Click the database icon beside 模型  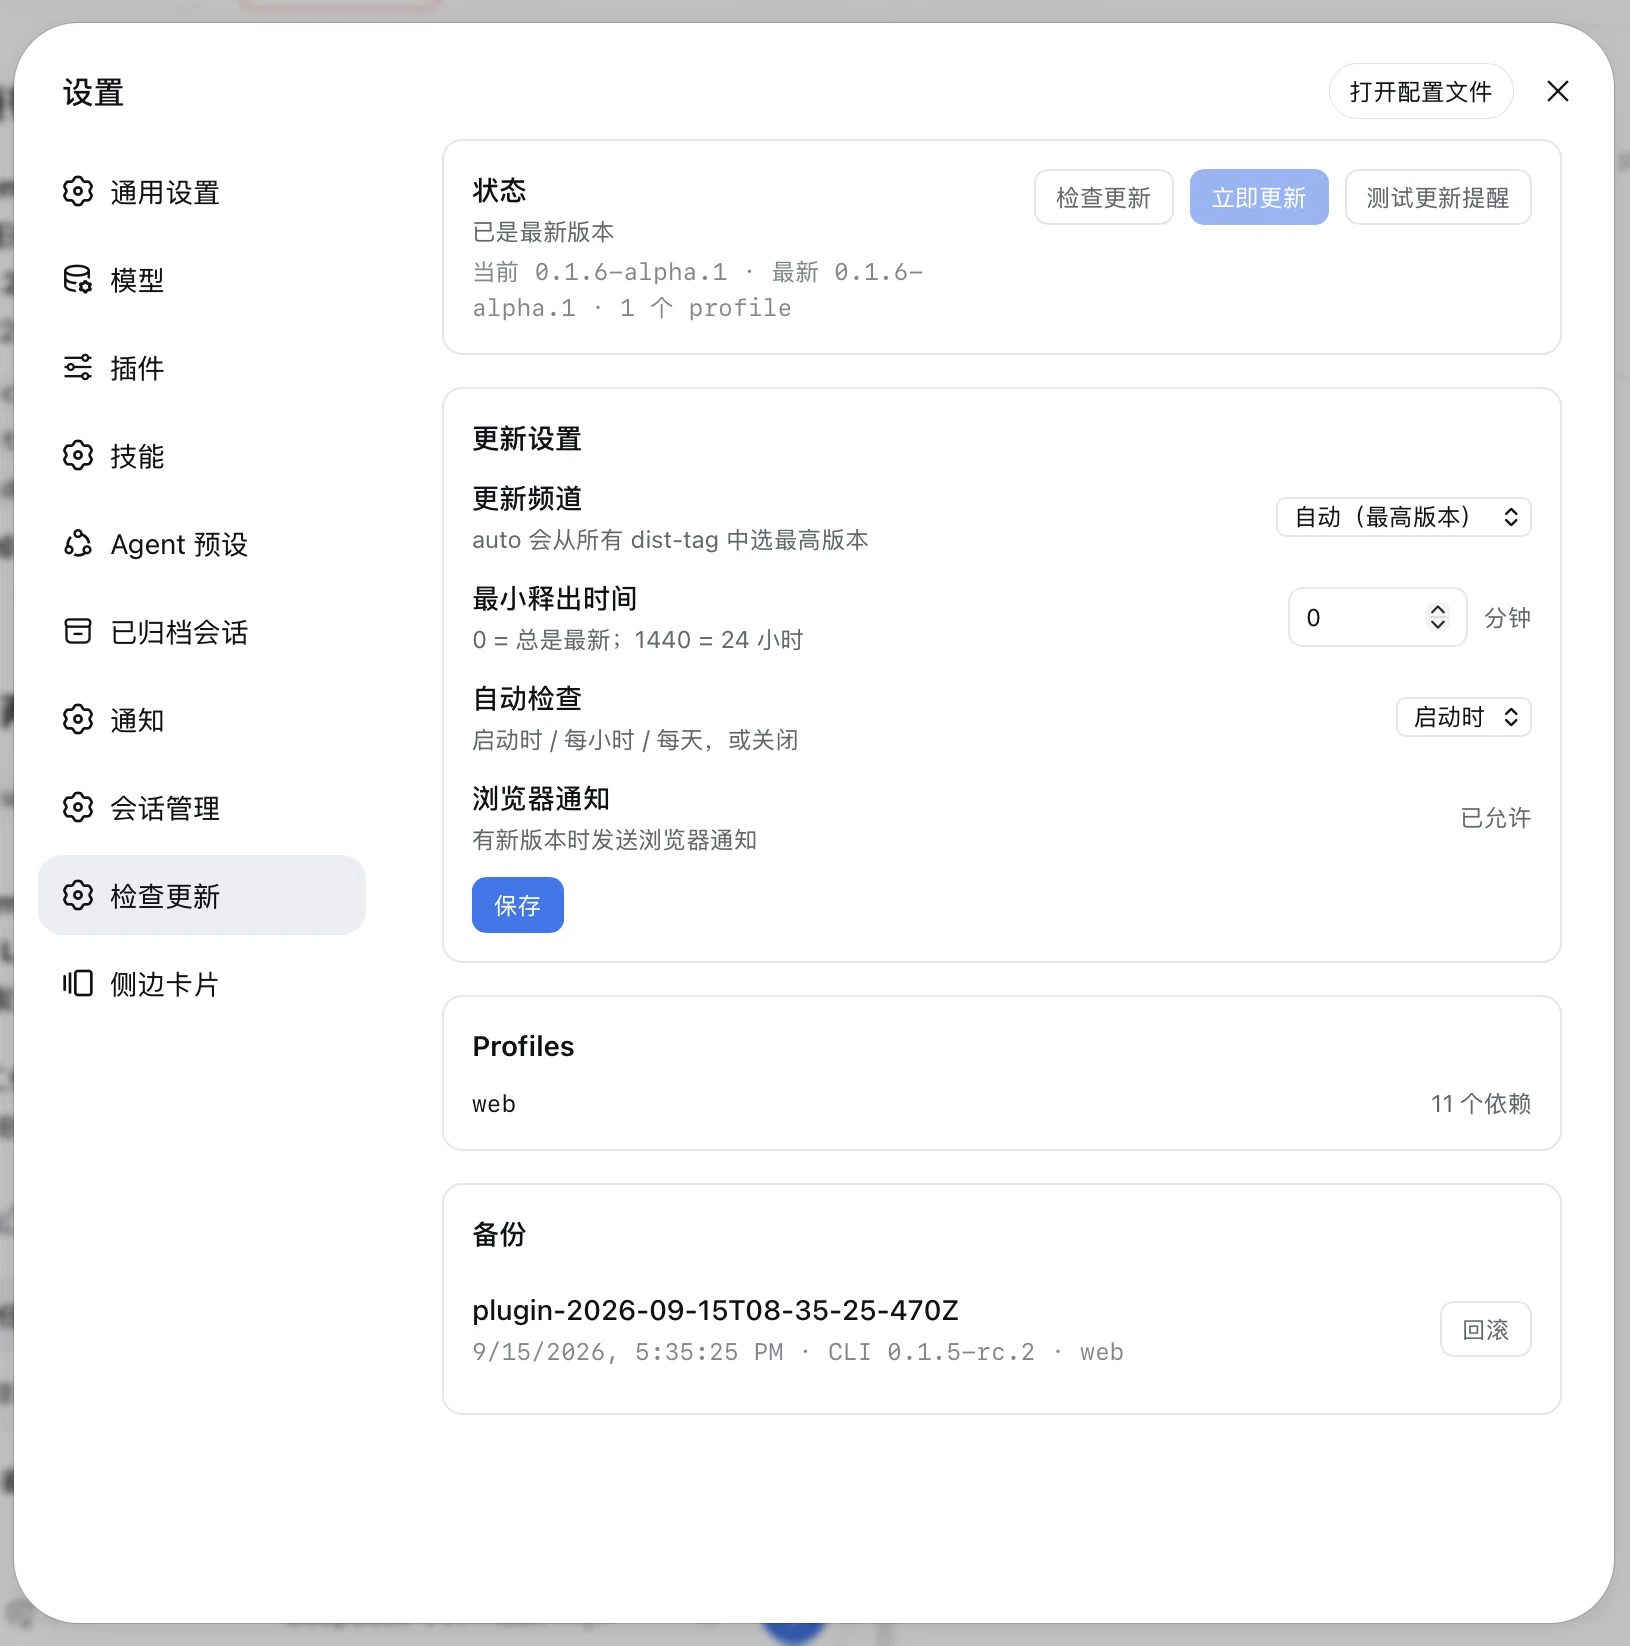(78, 279)
